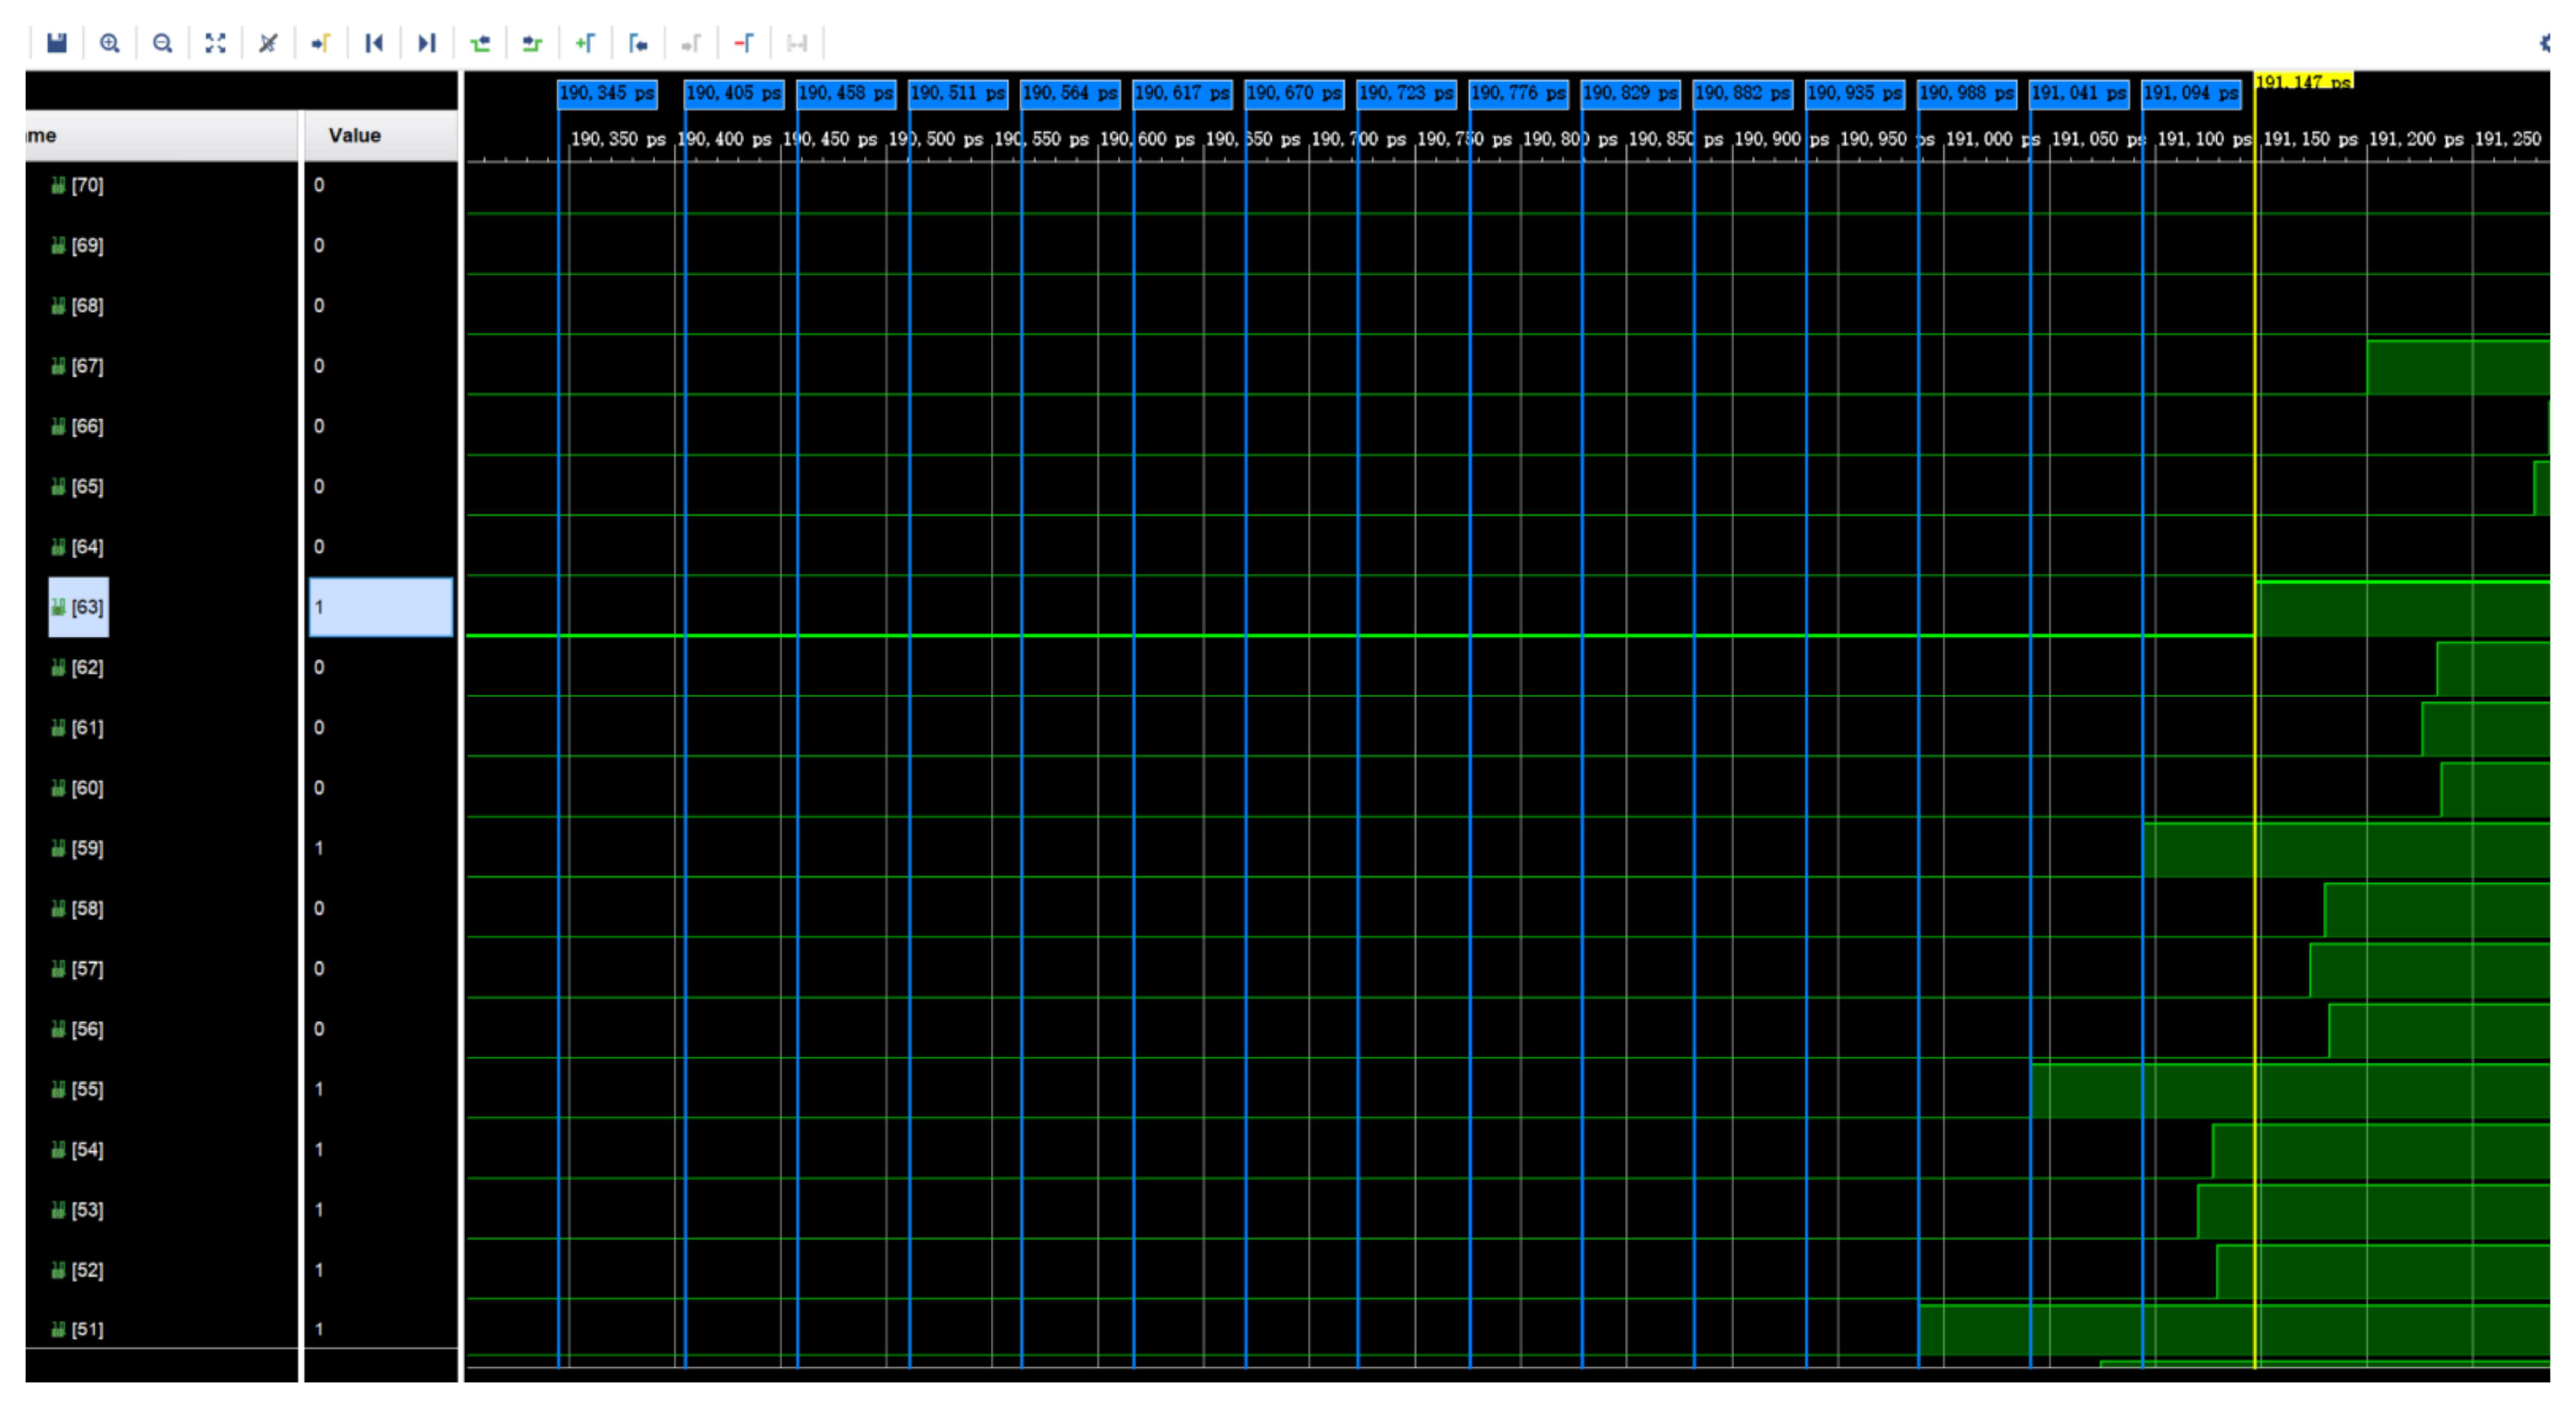Click the Save waveform configuration icon
2576x1408 pixels.
point(57,43)
